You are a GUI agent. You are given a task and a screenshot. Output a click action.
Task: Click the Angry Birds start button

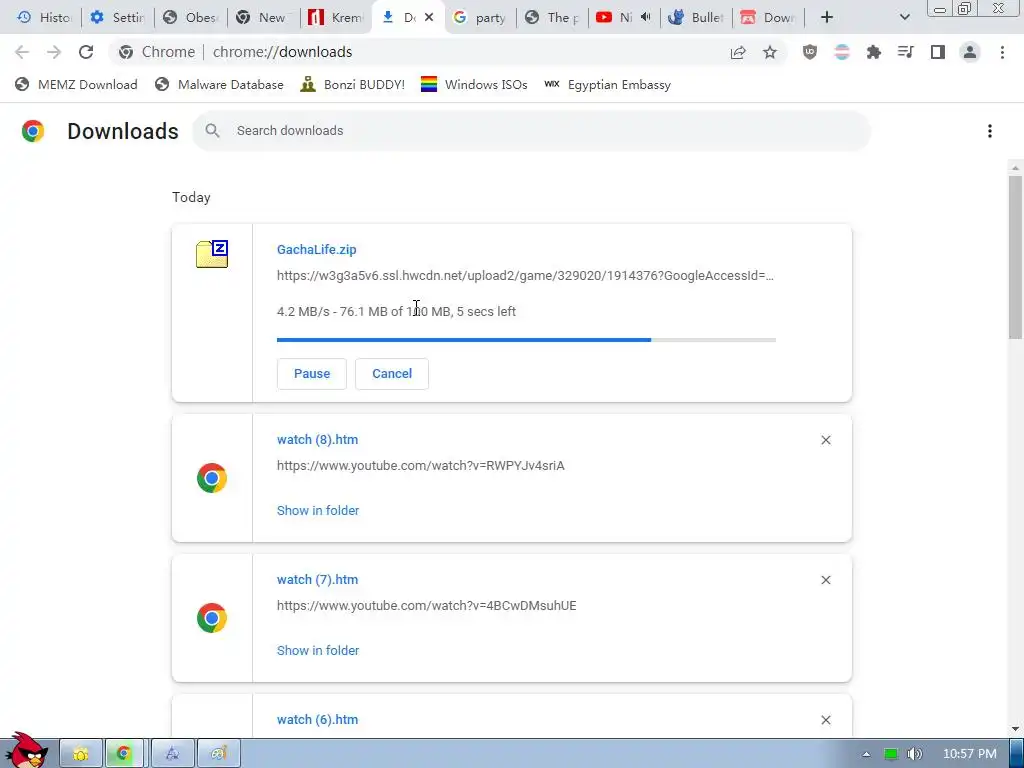[x=26, y=751]
